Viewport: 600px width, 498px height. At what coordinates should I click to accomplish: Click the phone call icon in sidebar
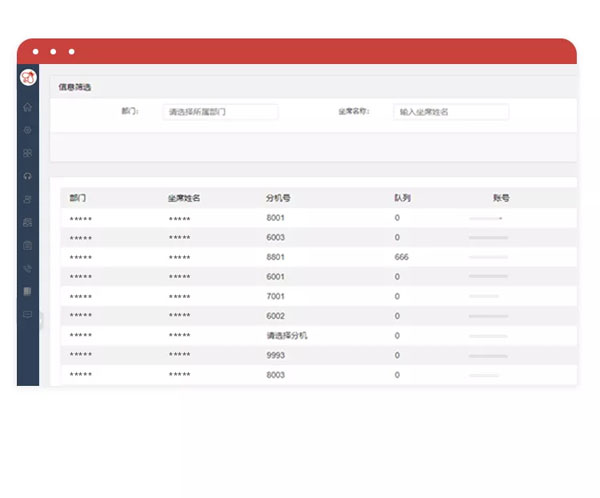tap(28, 268)
